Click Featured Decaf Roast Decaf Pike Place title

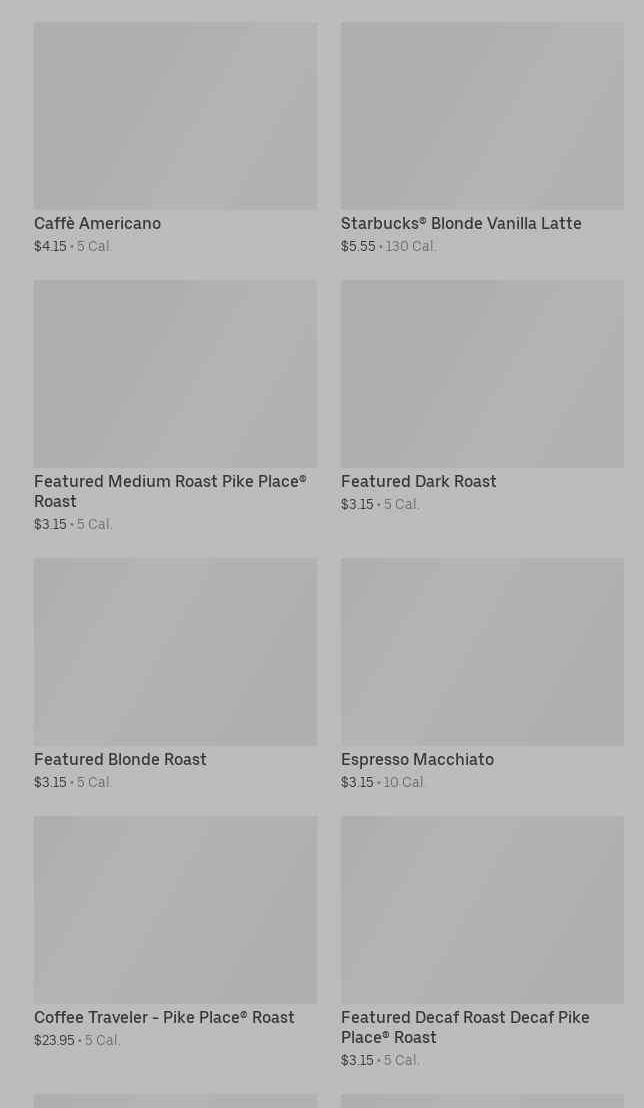465,1027
